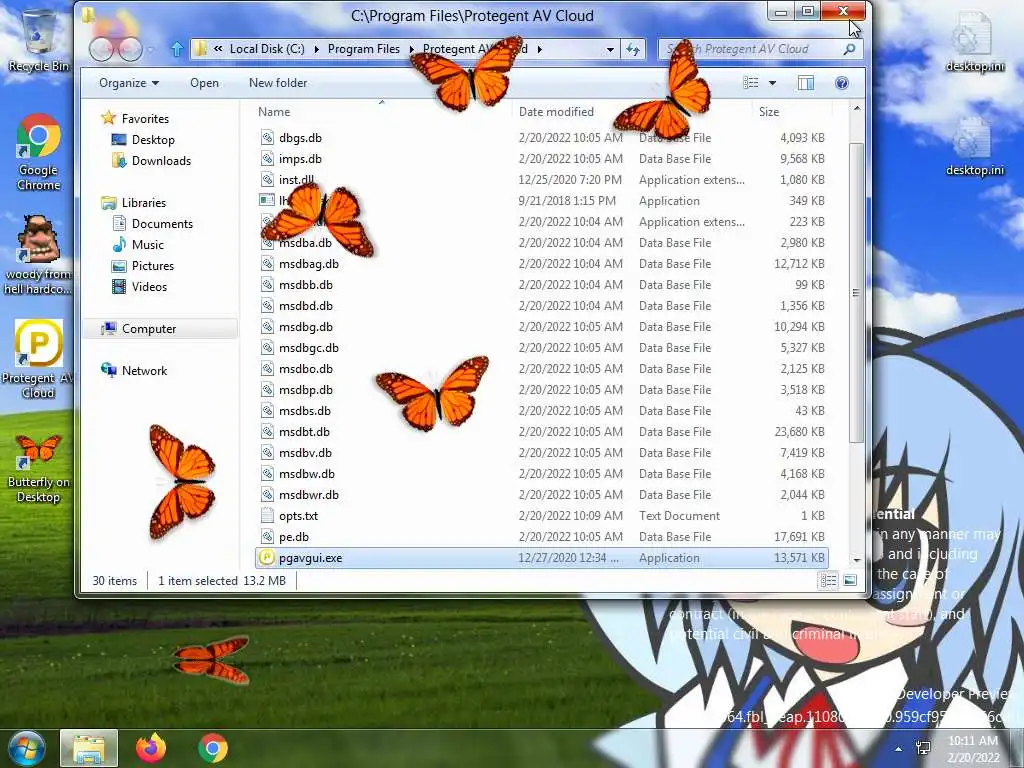Launch Chrome from the taskbar

[213, 748]
